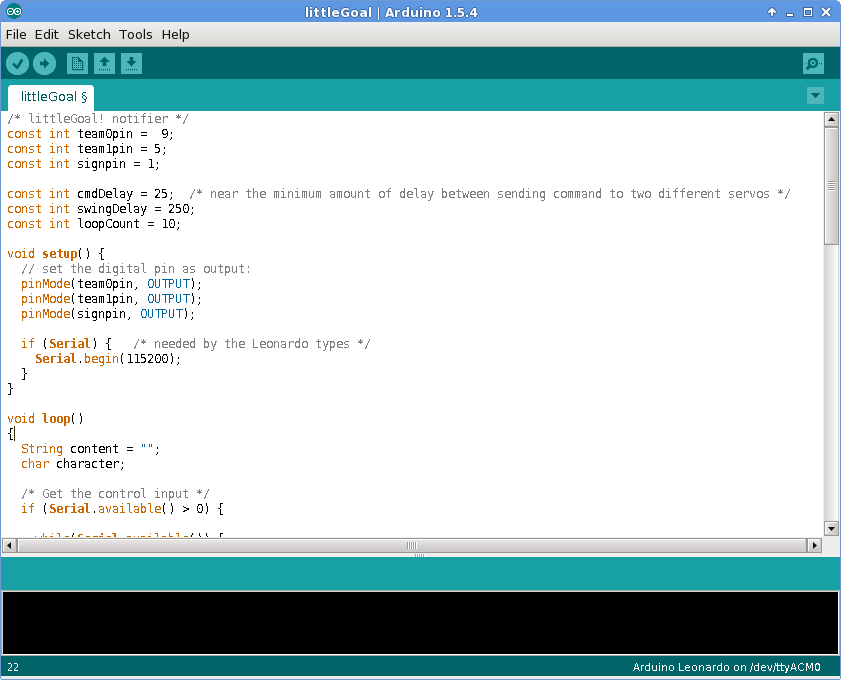Screen dimensions: 841x680
Task: Click 'Serial.begin(115200);' line
Action: point(108,359)
